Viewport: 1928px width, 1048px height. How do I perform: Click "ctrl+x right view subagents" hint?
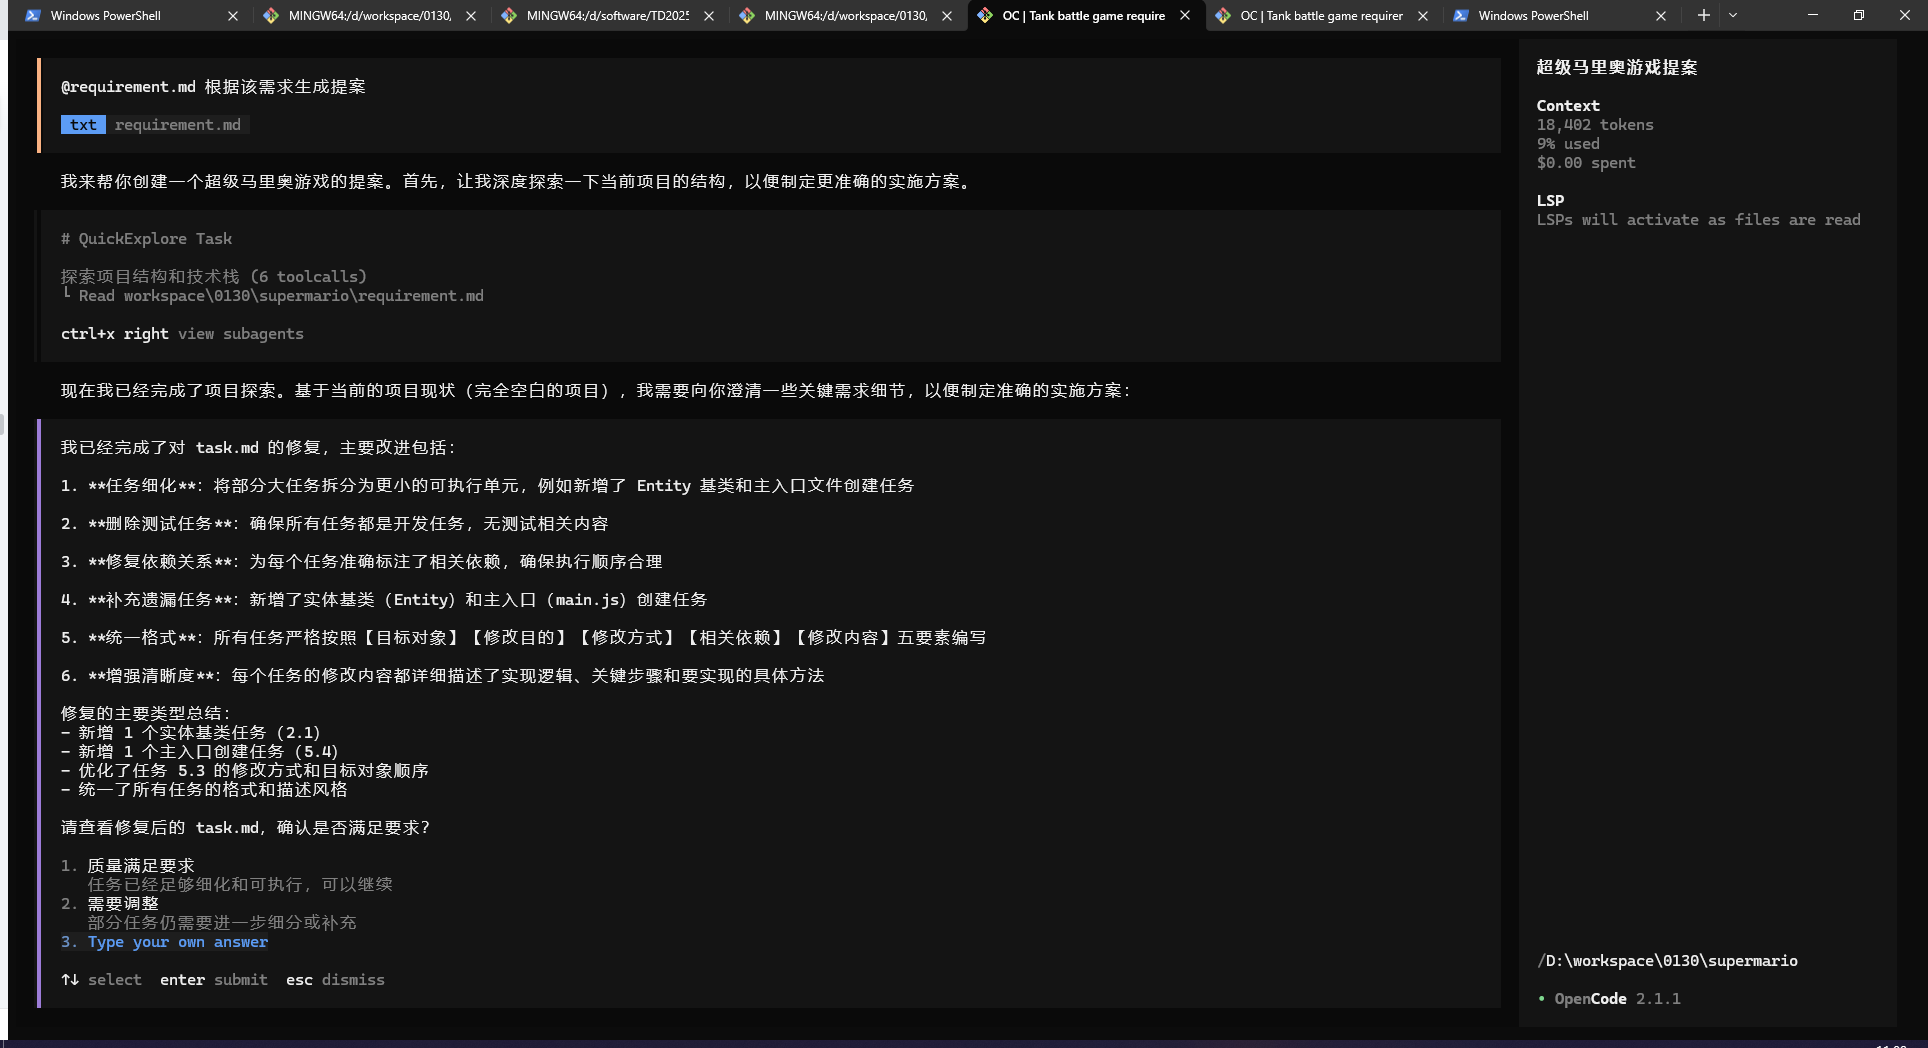pyautogui.click(x=182, y=334)
